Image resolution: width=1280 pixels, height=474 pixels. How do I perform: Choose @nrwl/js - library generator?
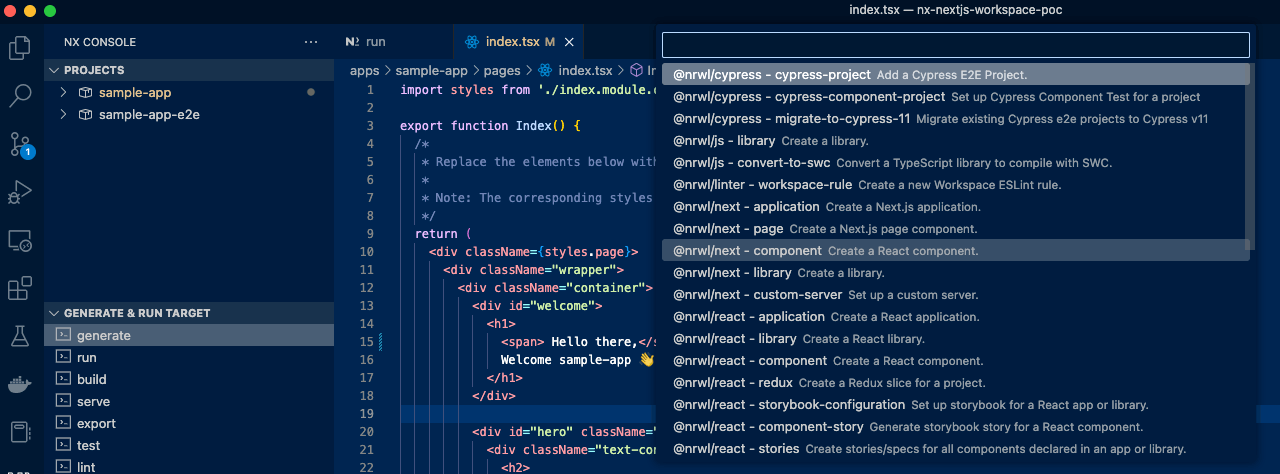point(956,141)
